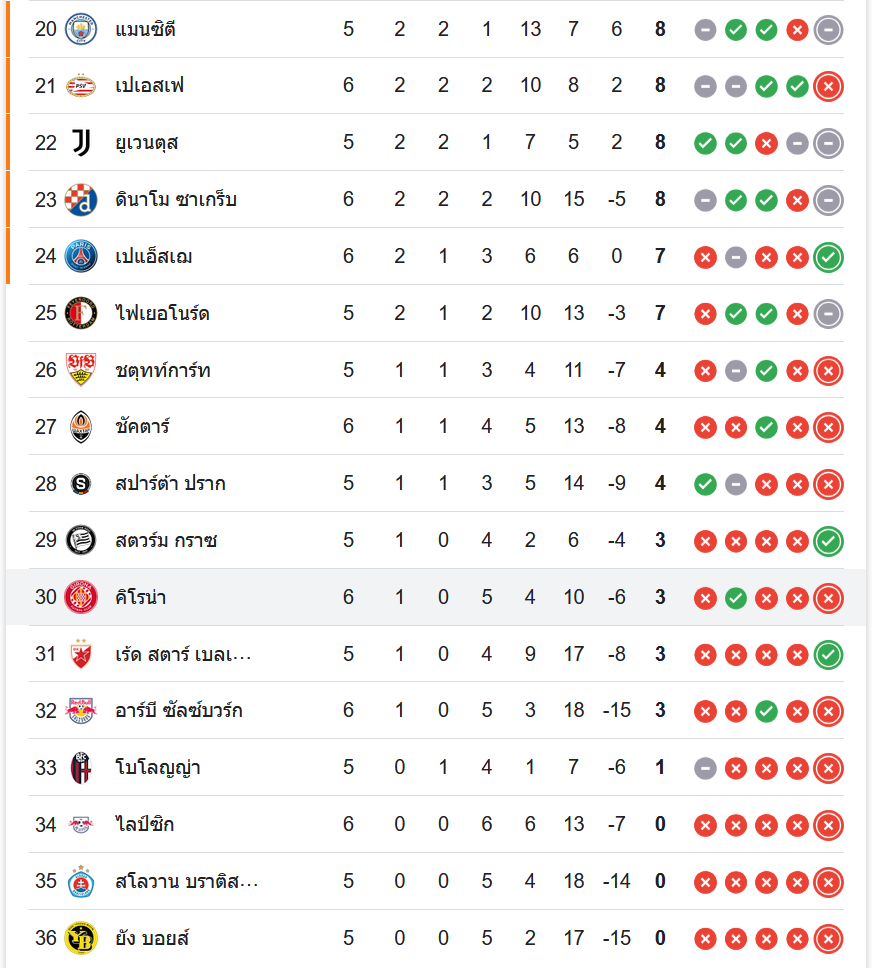Click the PSV club crest icon
This screenshot has height=968, width=872.
click(x=80, y=86)
